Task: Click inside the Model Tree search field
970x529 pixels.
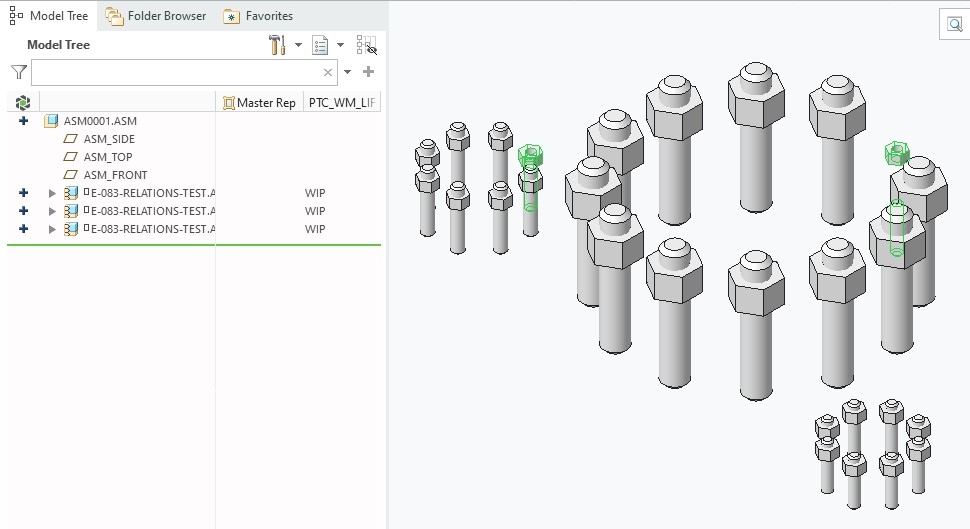Action: pyautogui.click(x=175, y=72)
